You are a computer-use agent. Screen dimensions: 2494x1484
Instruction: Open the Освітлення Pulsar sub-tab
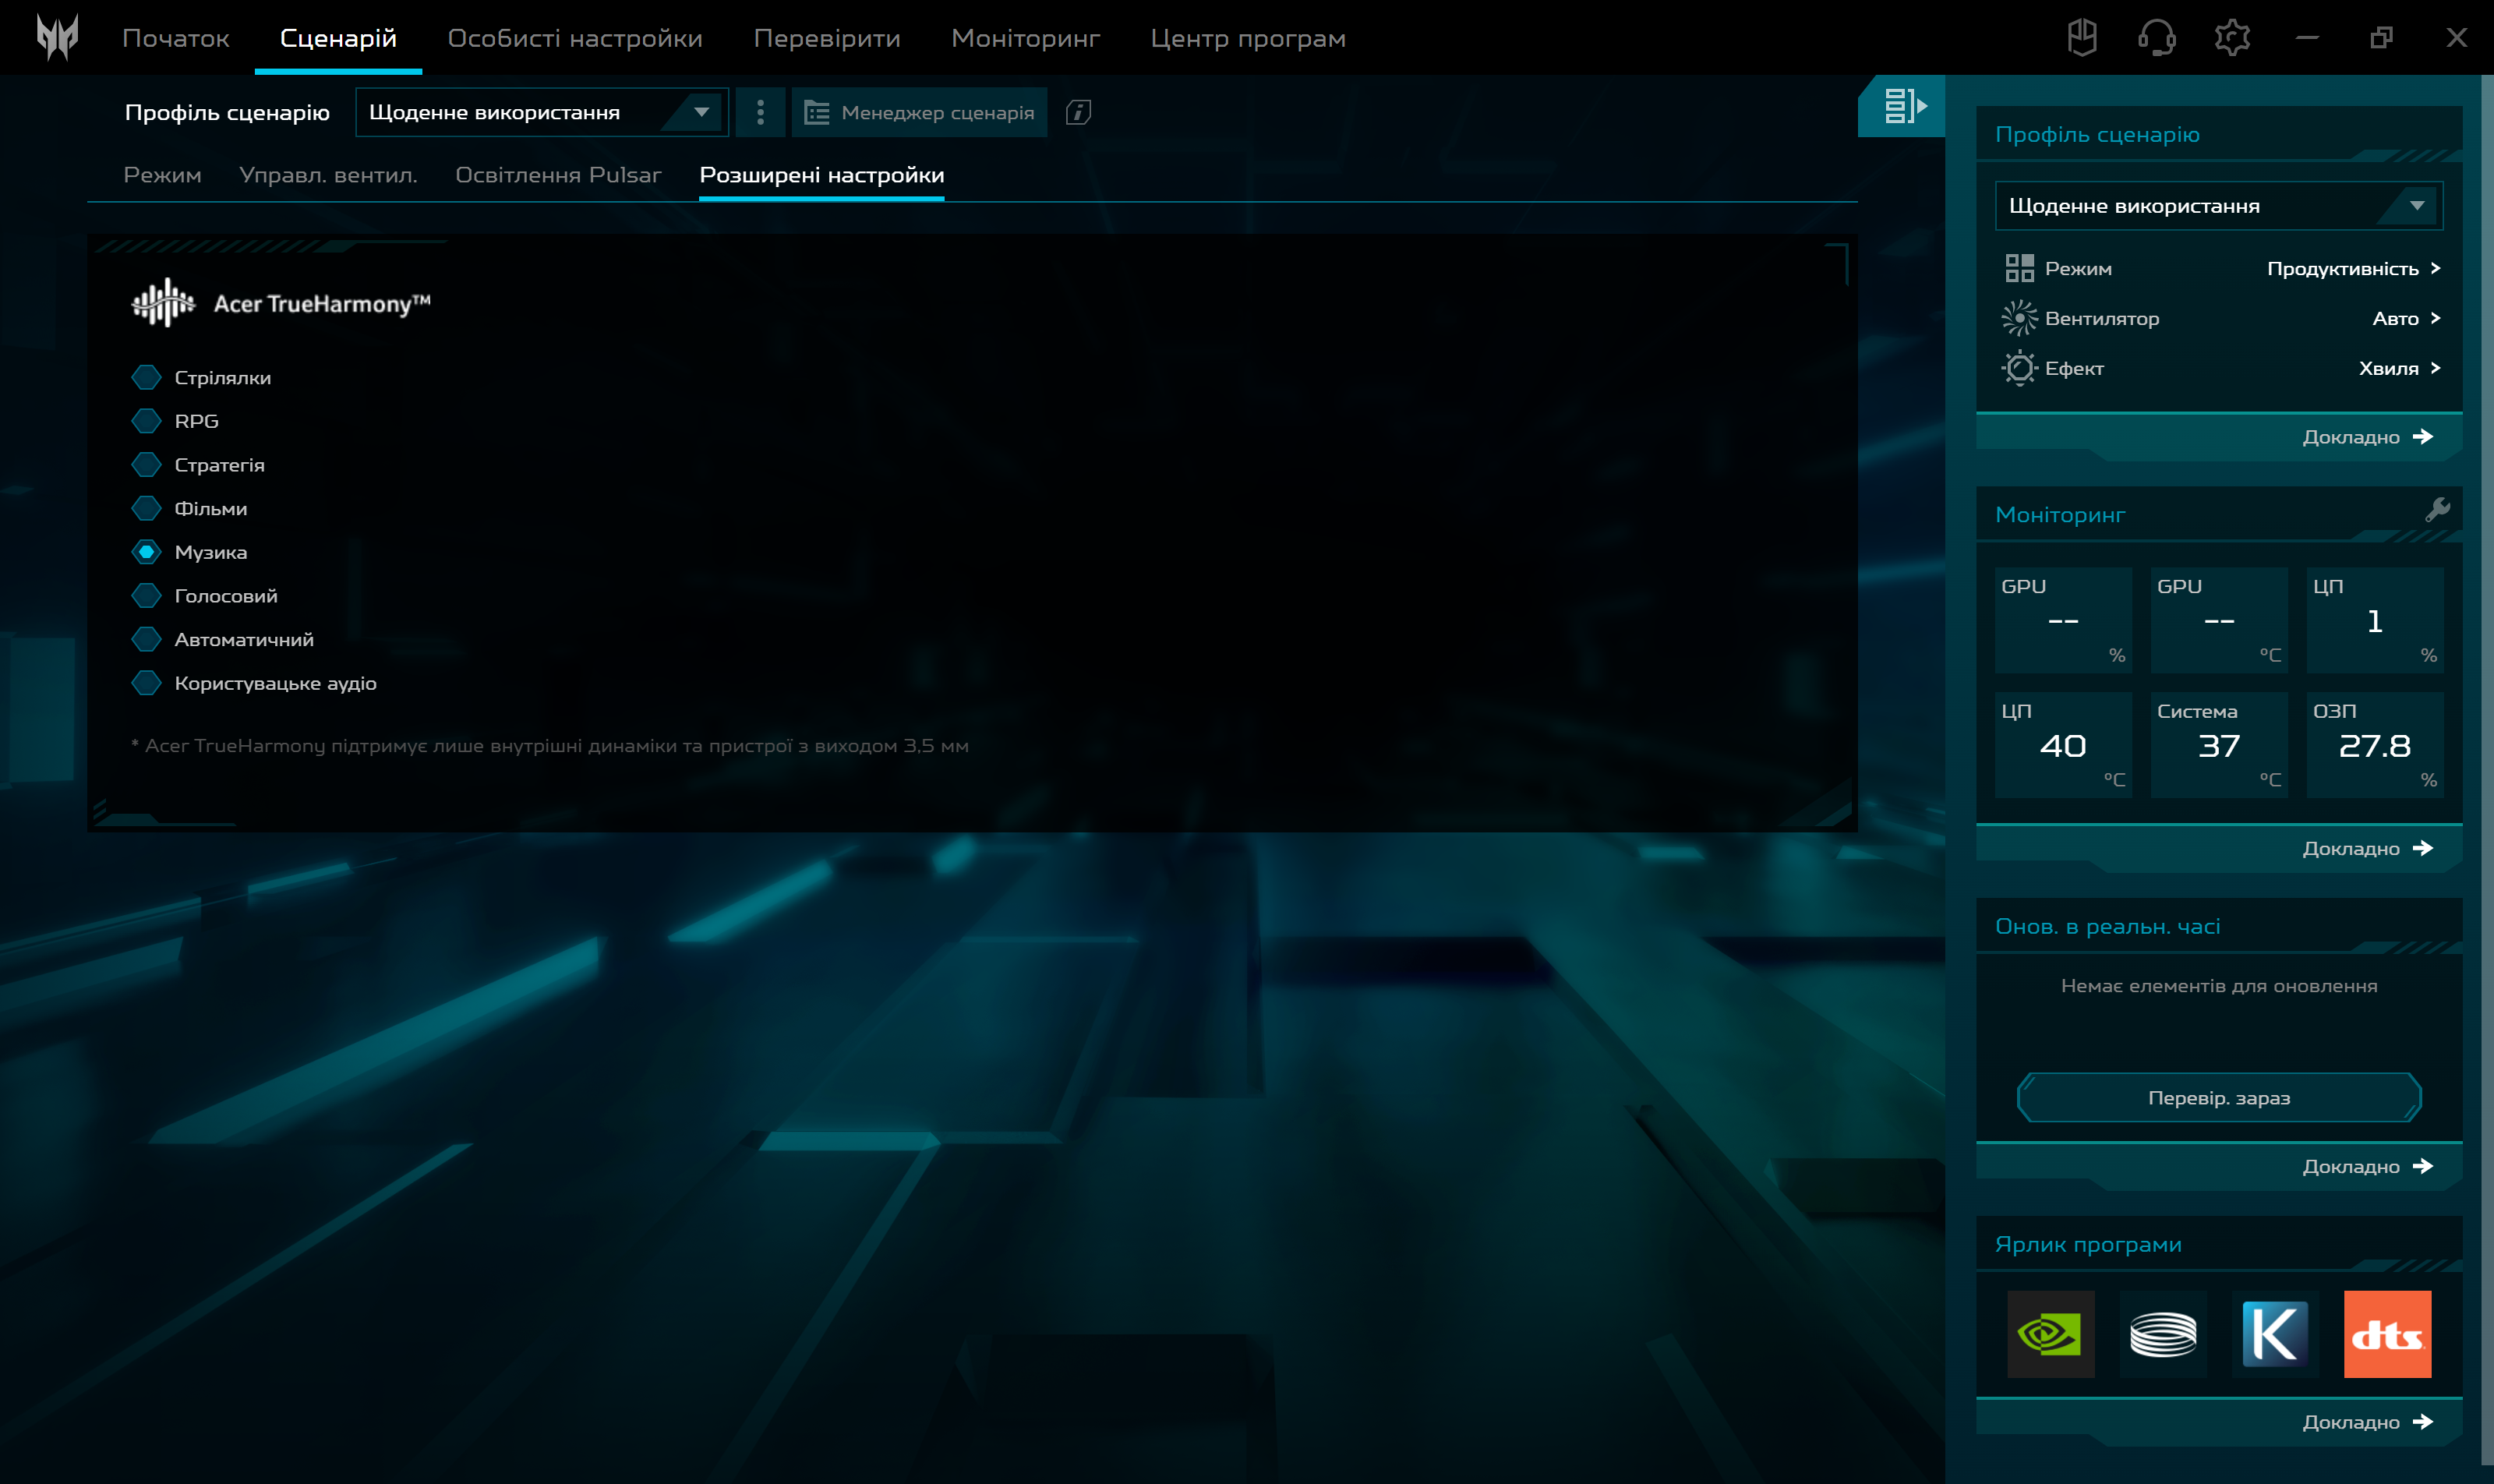tap(558, 175)
